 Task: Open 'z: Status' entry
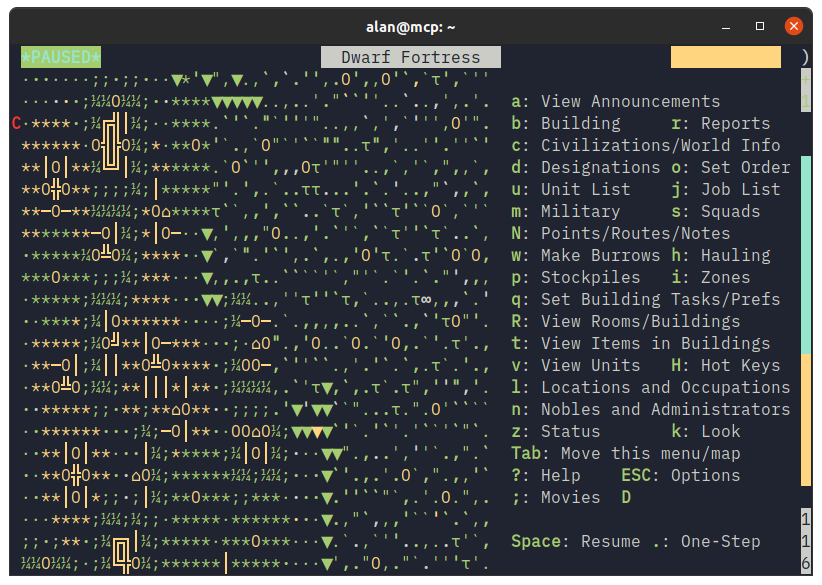[x=556, y=431]
